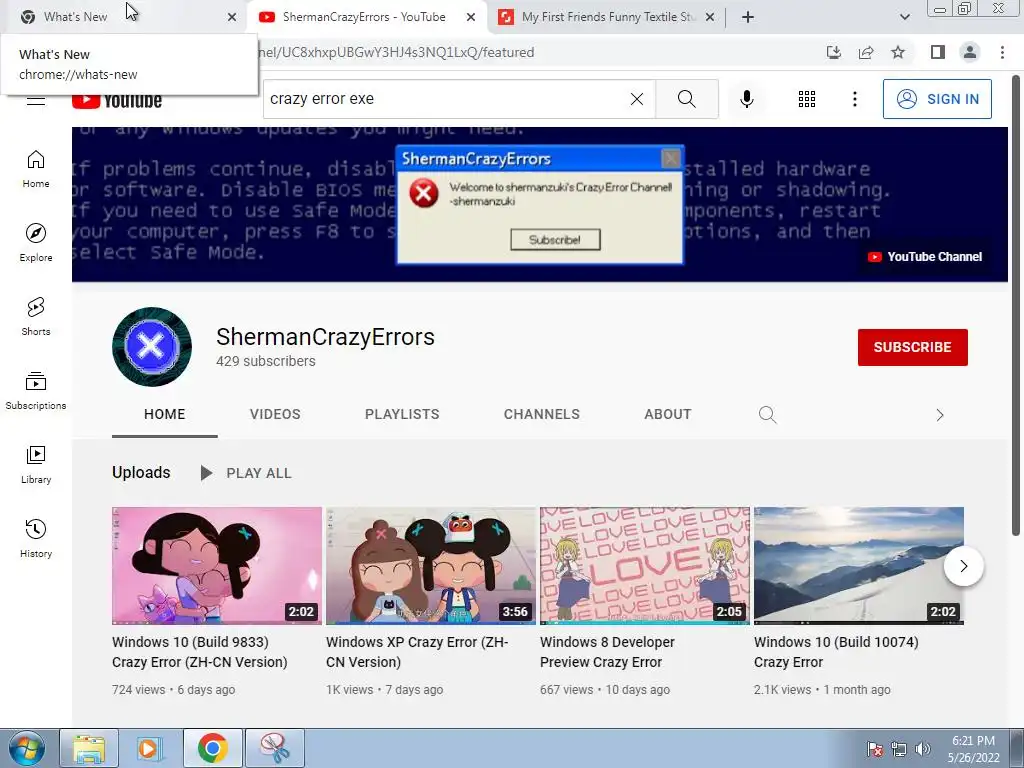The width and height of the screenshot is (1024, 768).
Task: Share this page from address bar
Action: 866,52
